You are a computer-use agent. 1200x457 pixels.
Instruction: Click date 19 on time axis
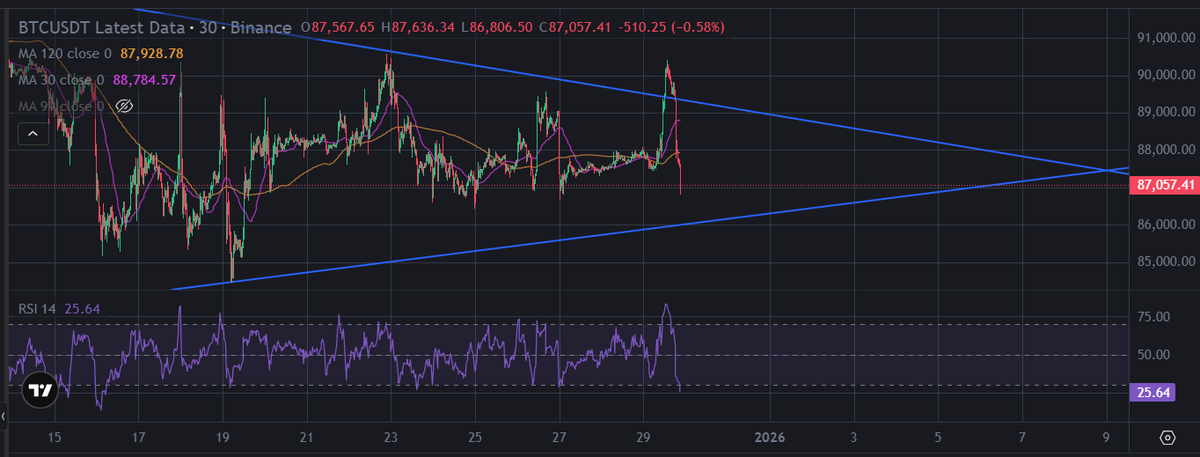223,437
